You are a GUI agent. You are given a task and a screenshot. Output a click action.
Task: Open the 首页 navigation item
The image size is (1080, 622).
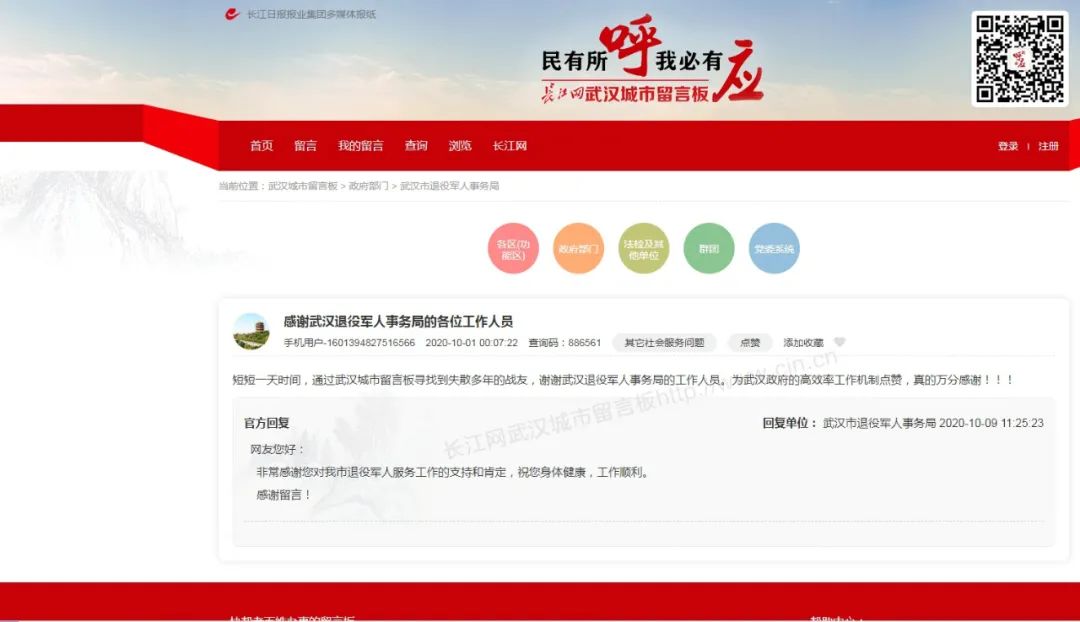click(x=261, y=146)
